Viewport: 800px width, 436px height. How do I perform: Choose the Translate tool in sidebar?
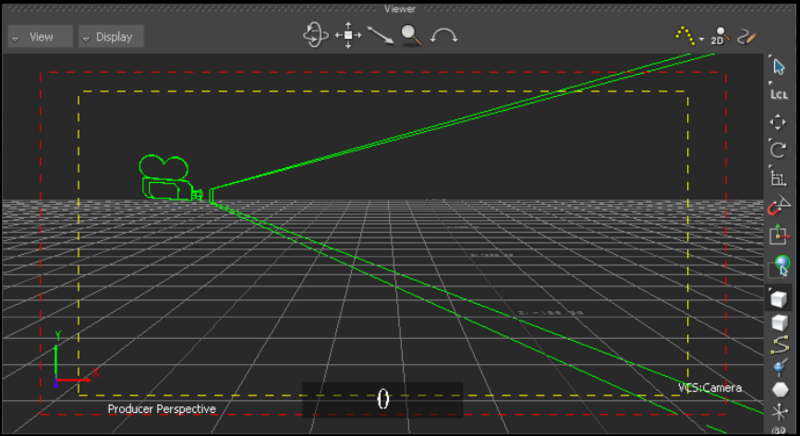click(x=778, y=122)
